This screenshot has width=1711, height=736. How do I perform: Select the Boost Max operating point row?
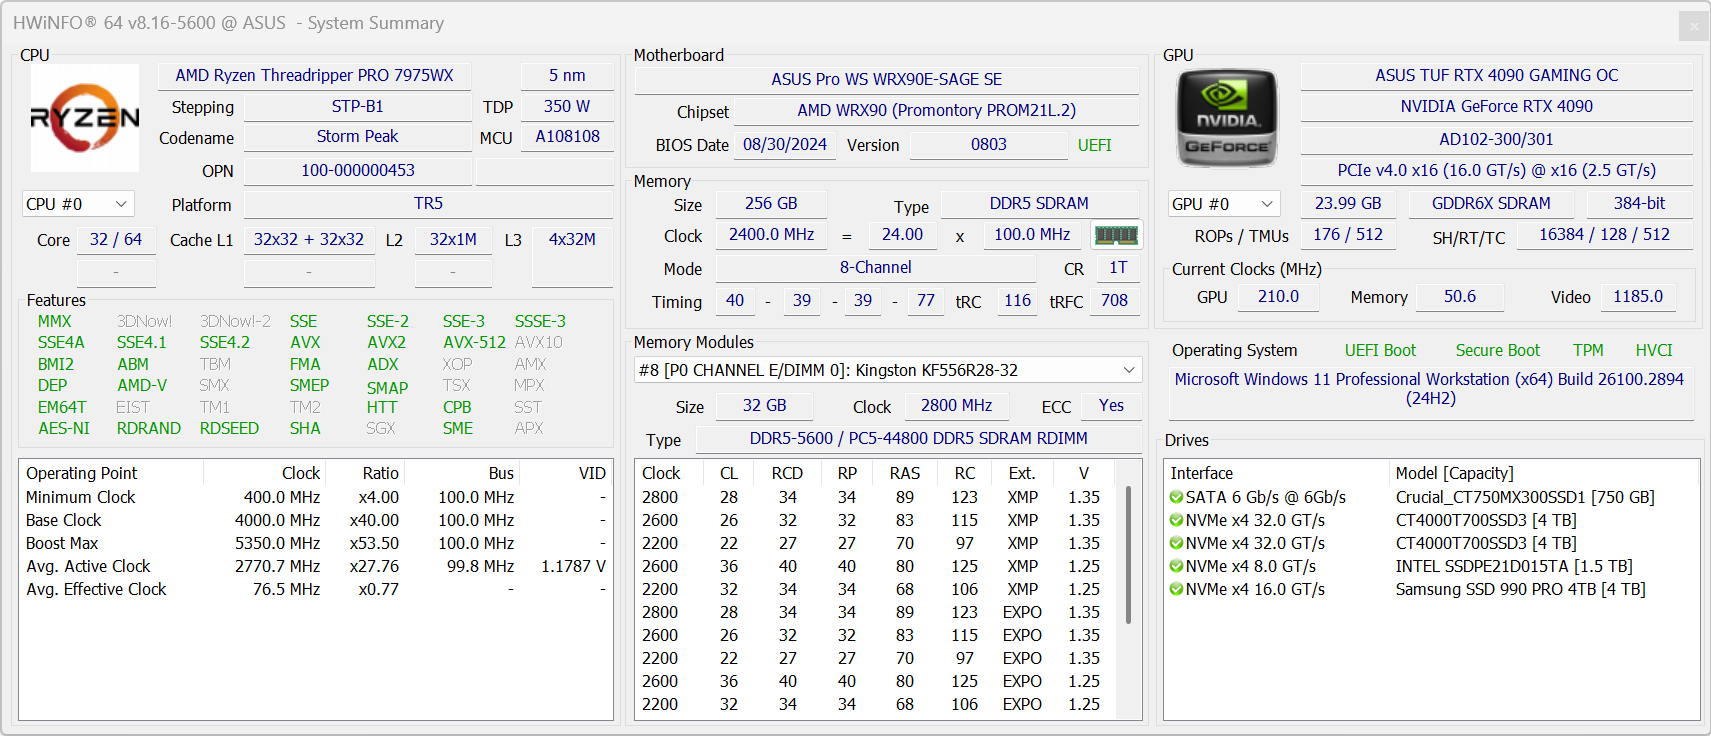[x=62, y=543]
